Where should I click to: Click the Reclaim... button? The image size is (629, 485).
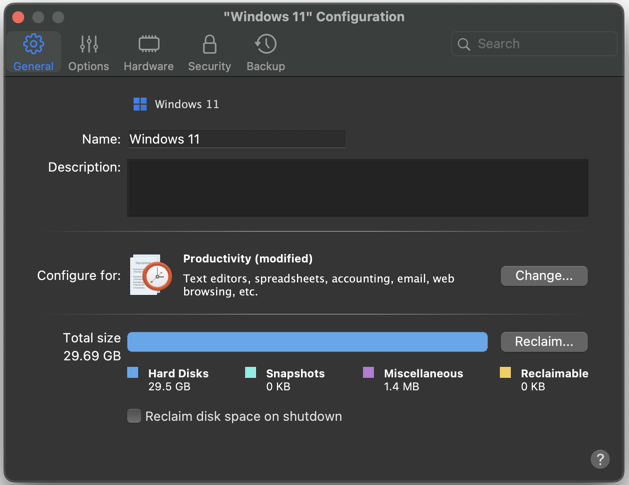click(544, 341)
